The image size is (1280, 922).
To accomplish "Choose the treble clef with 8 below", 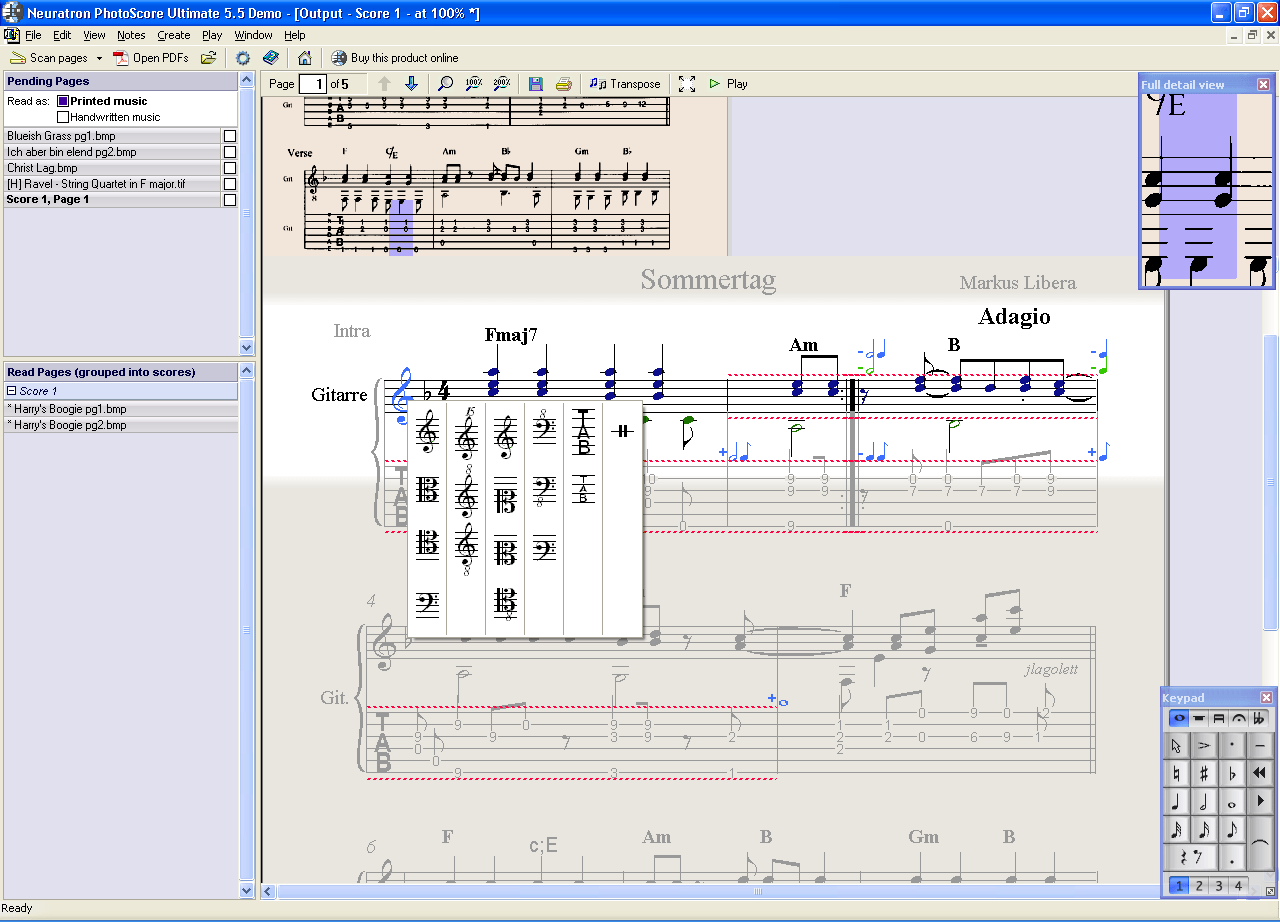I will [466, 548].
